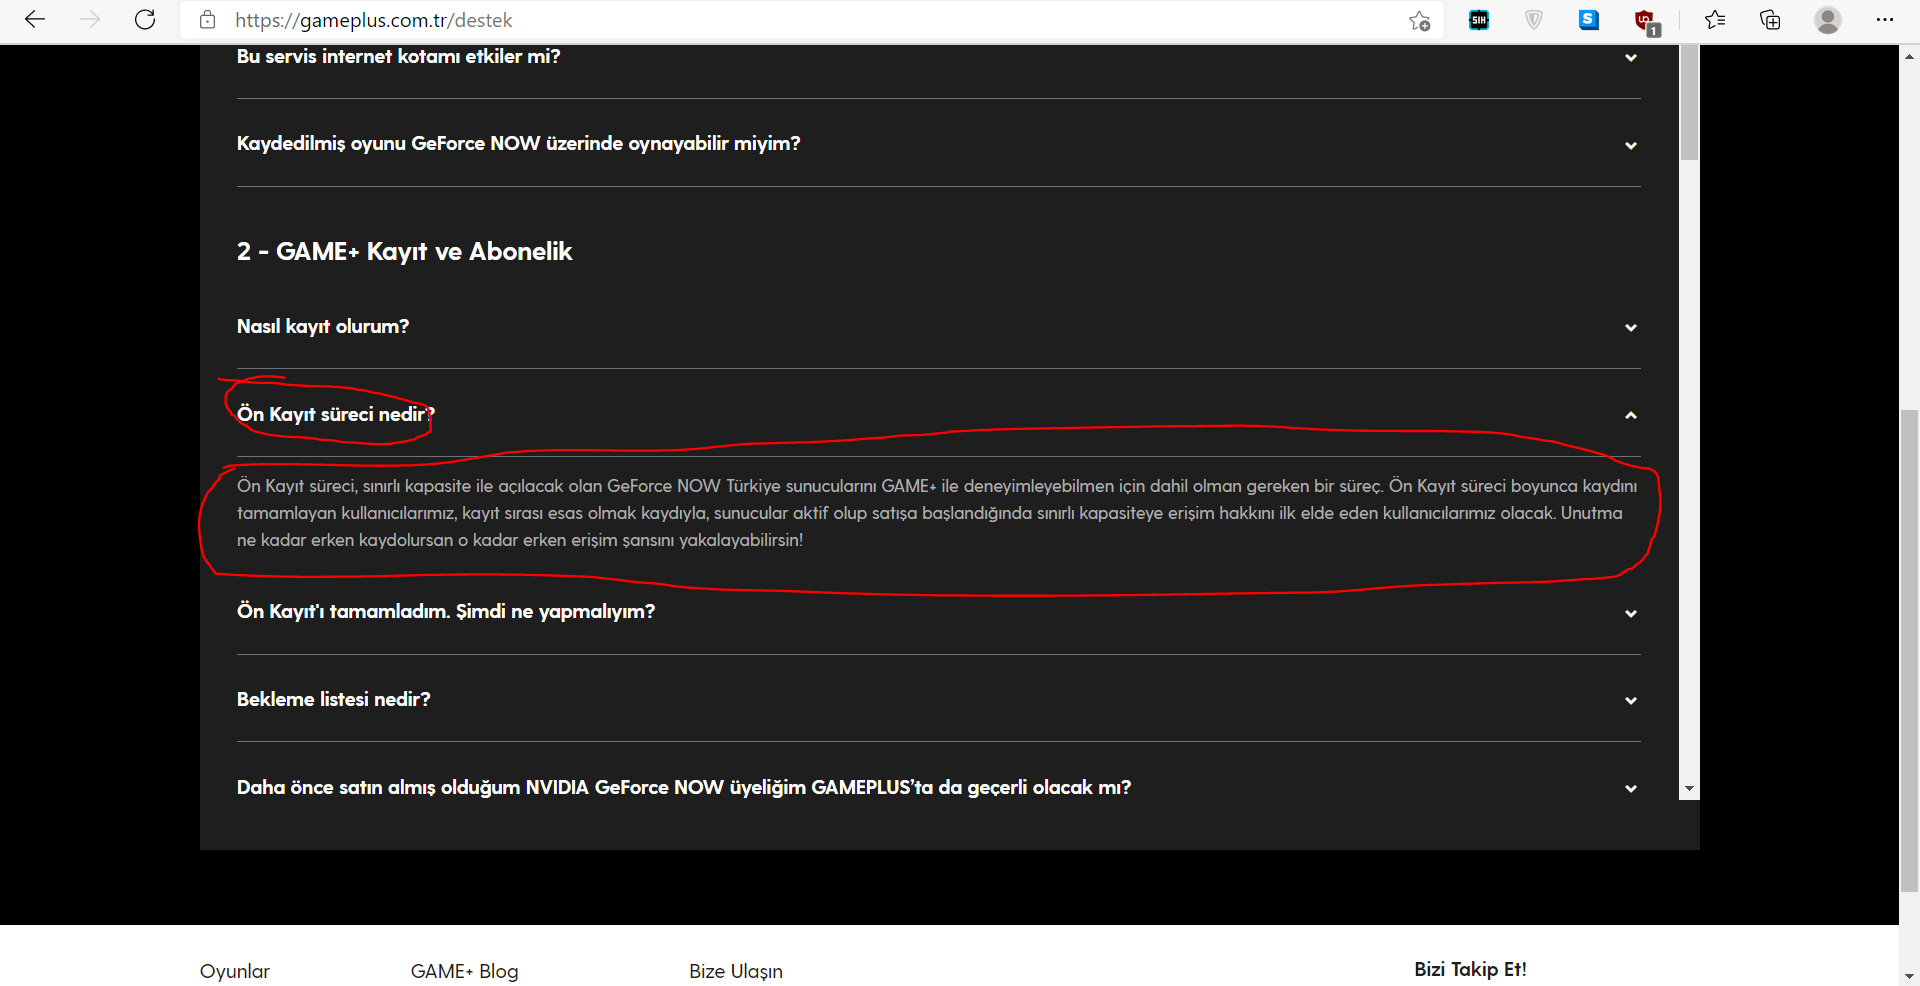The image size is (1920, 986).
Task: Click the 'Ön Kayıt süreci' answer paragraph
Action: pos(937,513)
